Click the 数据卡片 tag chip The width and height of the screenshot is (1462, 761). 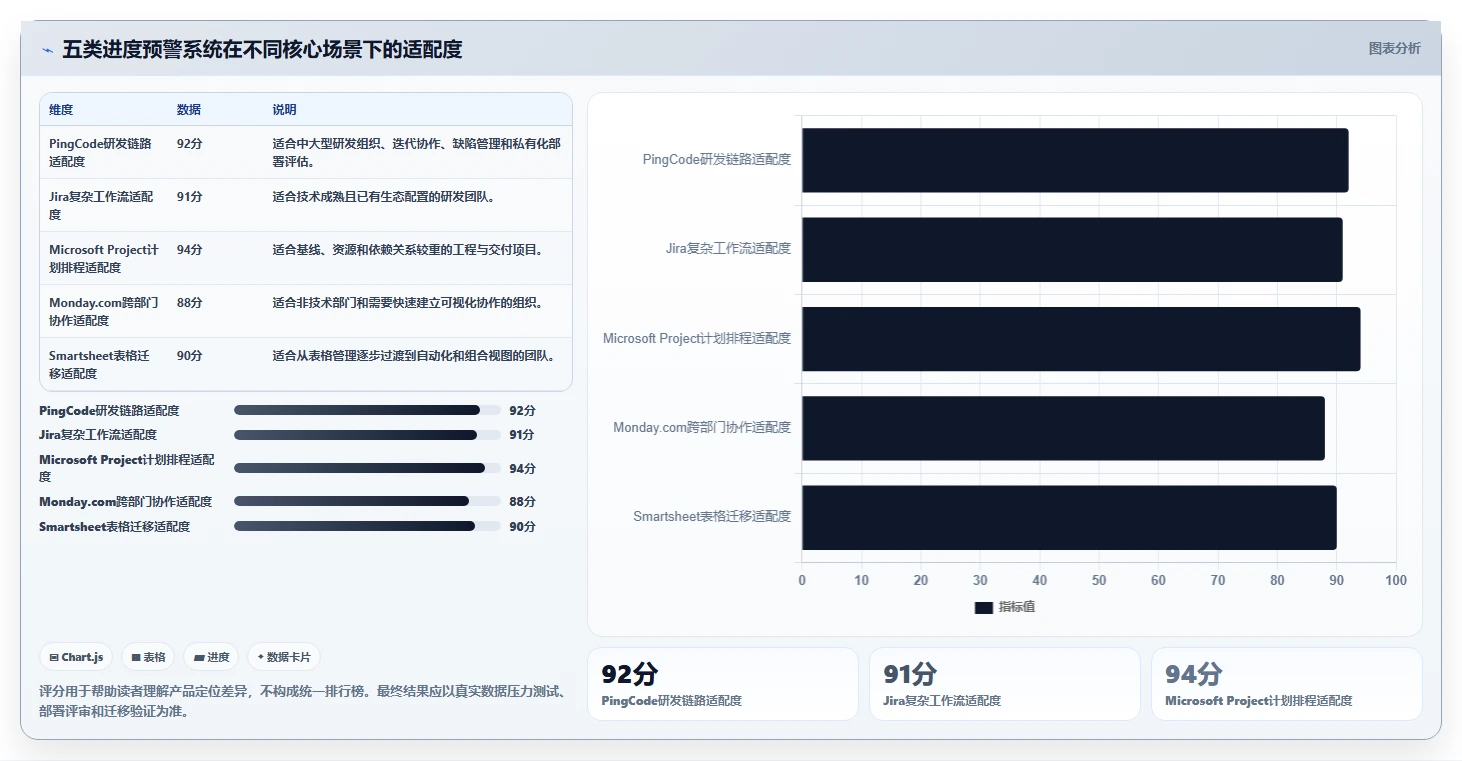(284, 657)
